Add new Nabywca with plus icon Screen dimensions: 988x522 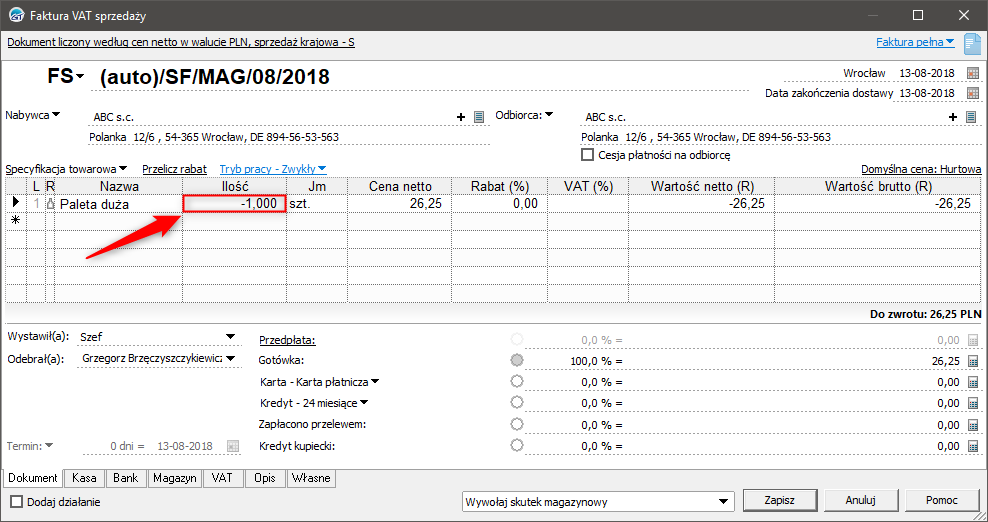461,117
